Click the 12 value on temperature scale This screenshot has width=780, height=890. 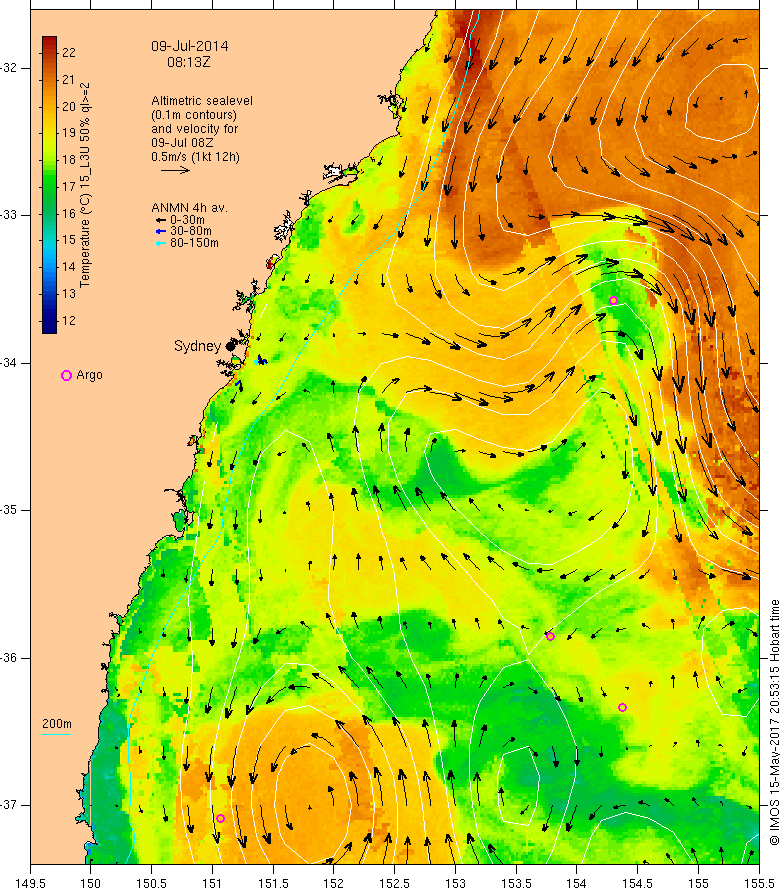[x=69, y=321]
